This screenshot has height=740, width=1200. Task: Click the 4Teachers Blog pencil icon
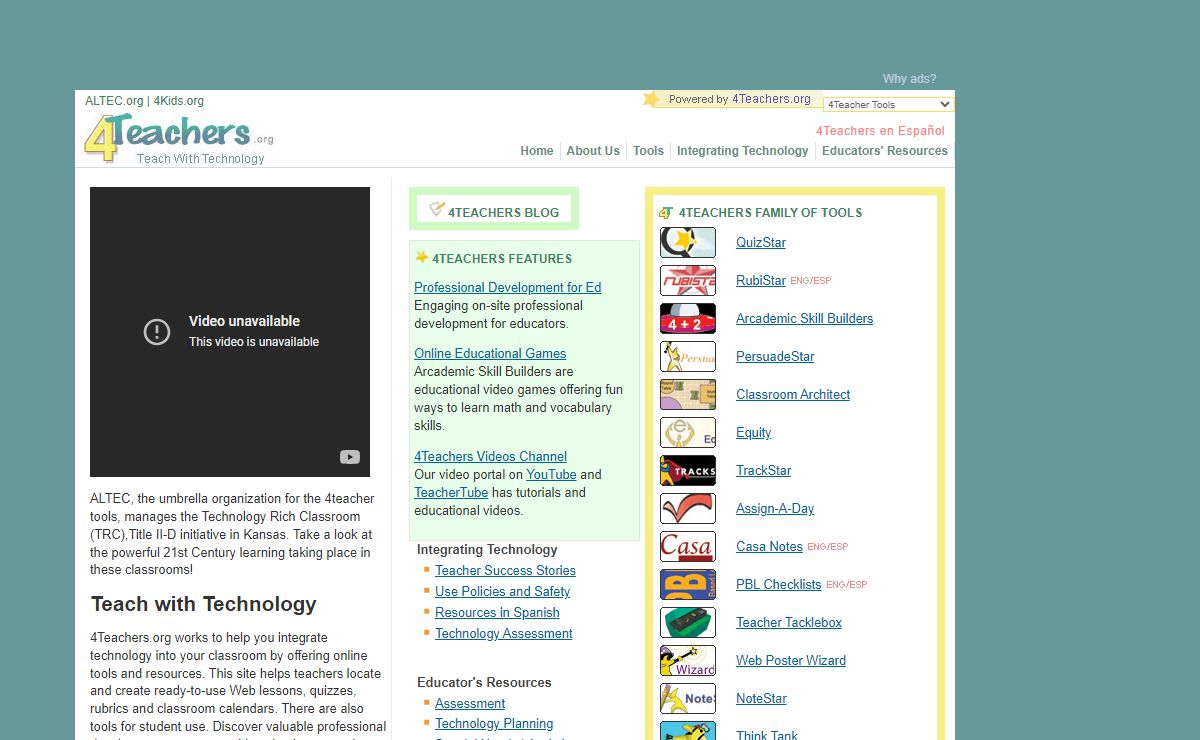pos(436,209)
